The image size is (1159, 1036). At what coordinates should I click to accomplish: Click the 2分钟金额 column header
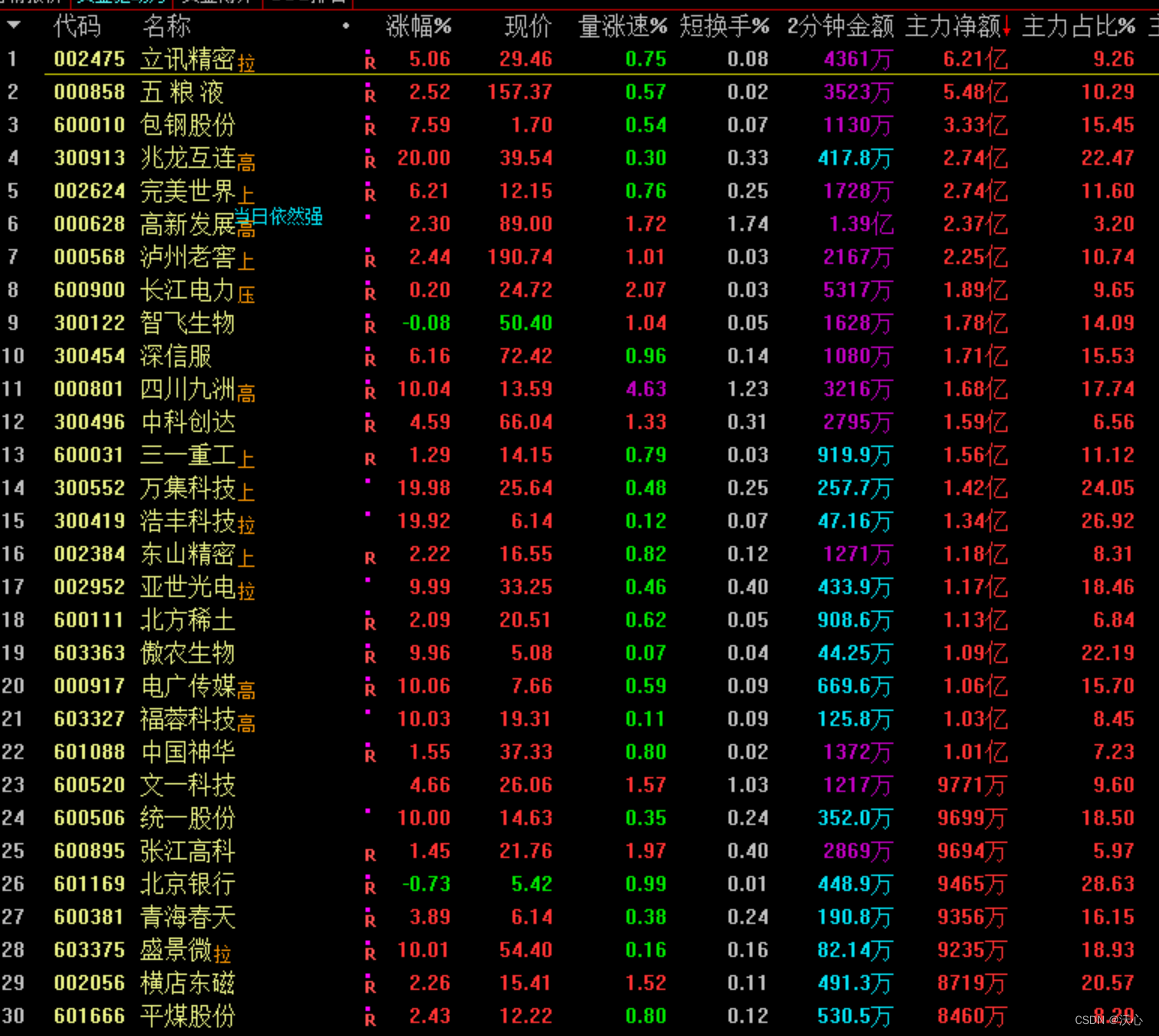[840, 27]
